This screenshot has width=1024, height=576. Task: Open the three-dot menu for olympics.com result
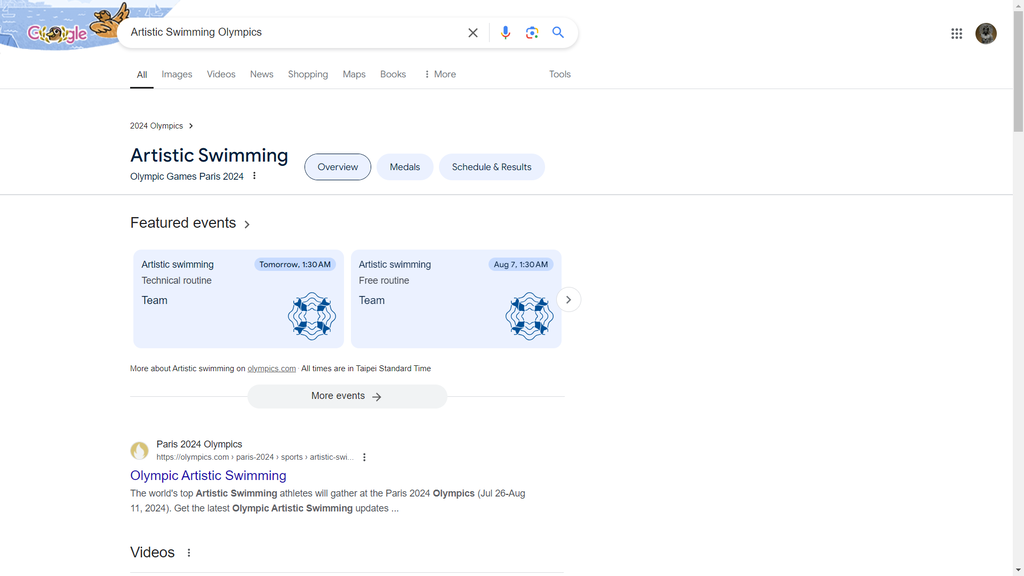pyautogui.click(x=364, y=457)
